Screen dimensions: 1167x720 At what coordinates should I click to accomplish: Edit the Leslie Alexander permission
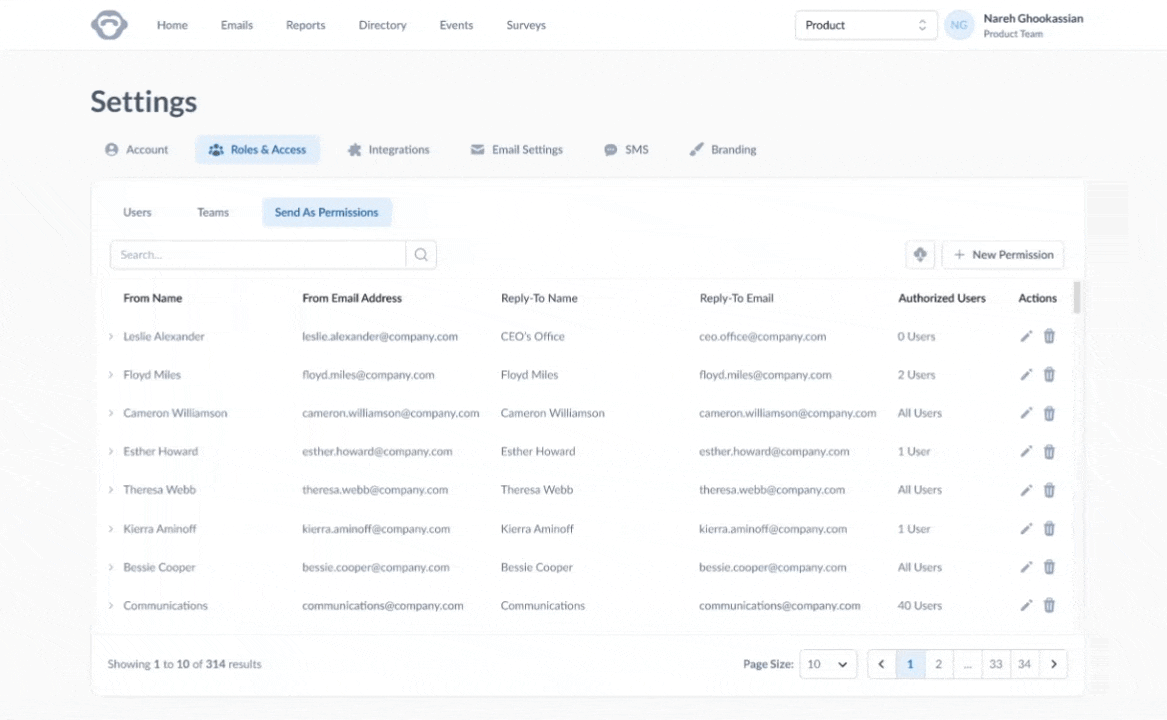1026,337
